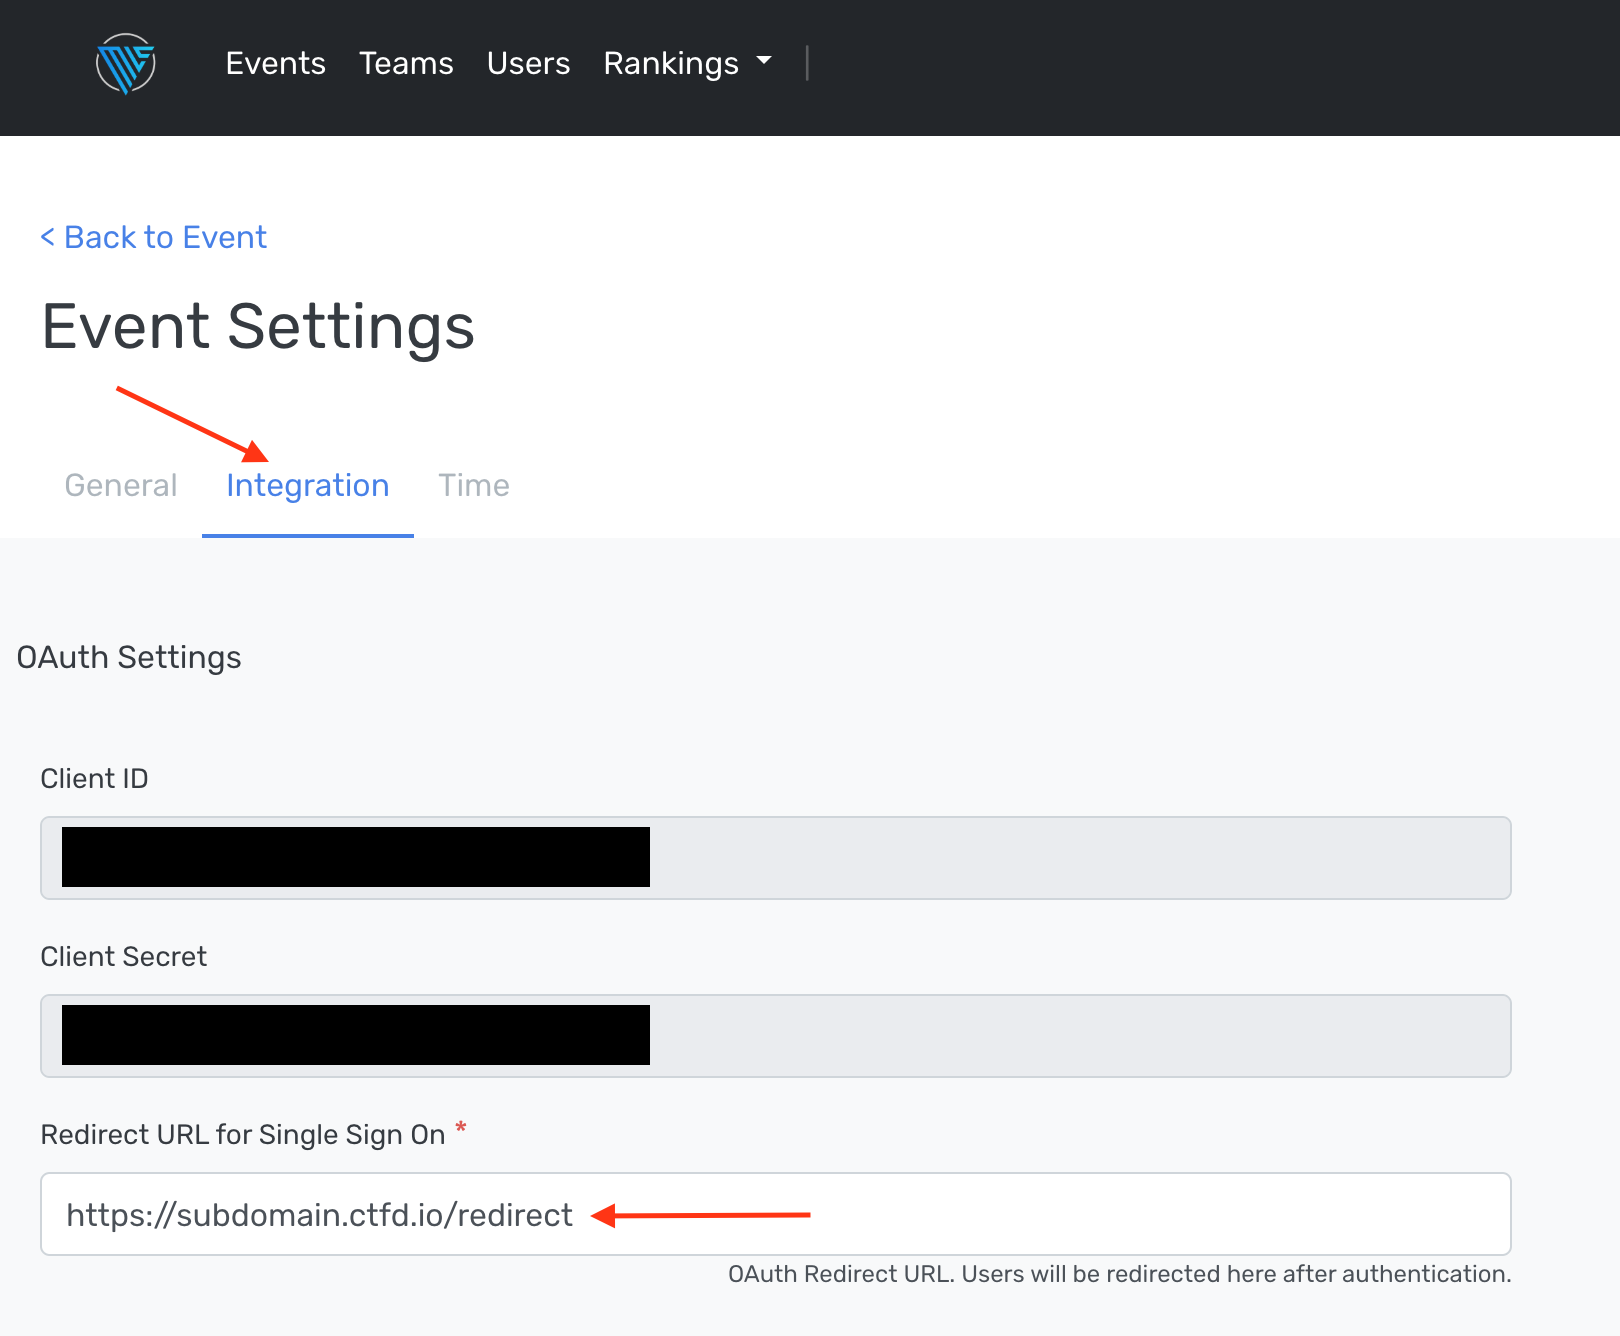Open the Events page

pyautogui.click(x=275, y=64)
